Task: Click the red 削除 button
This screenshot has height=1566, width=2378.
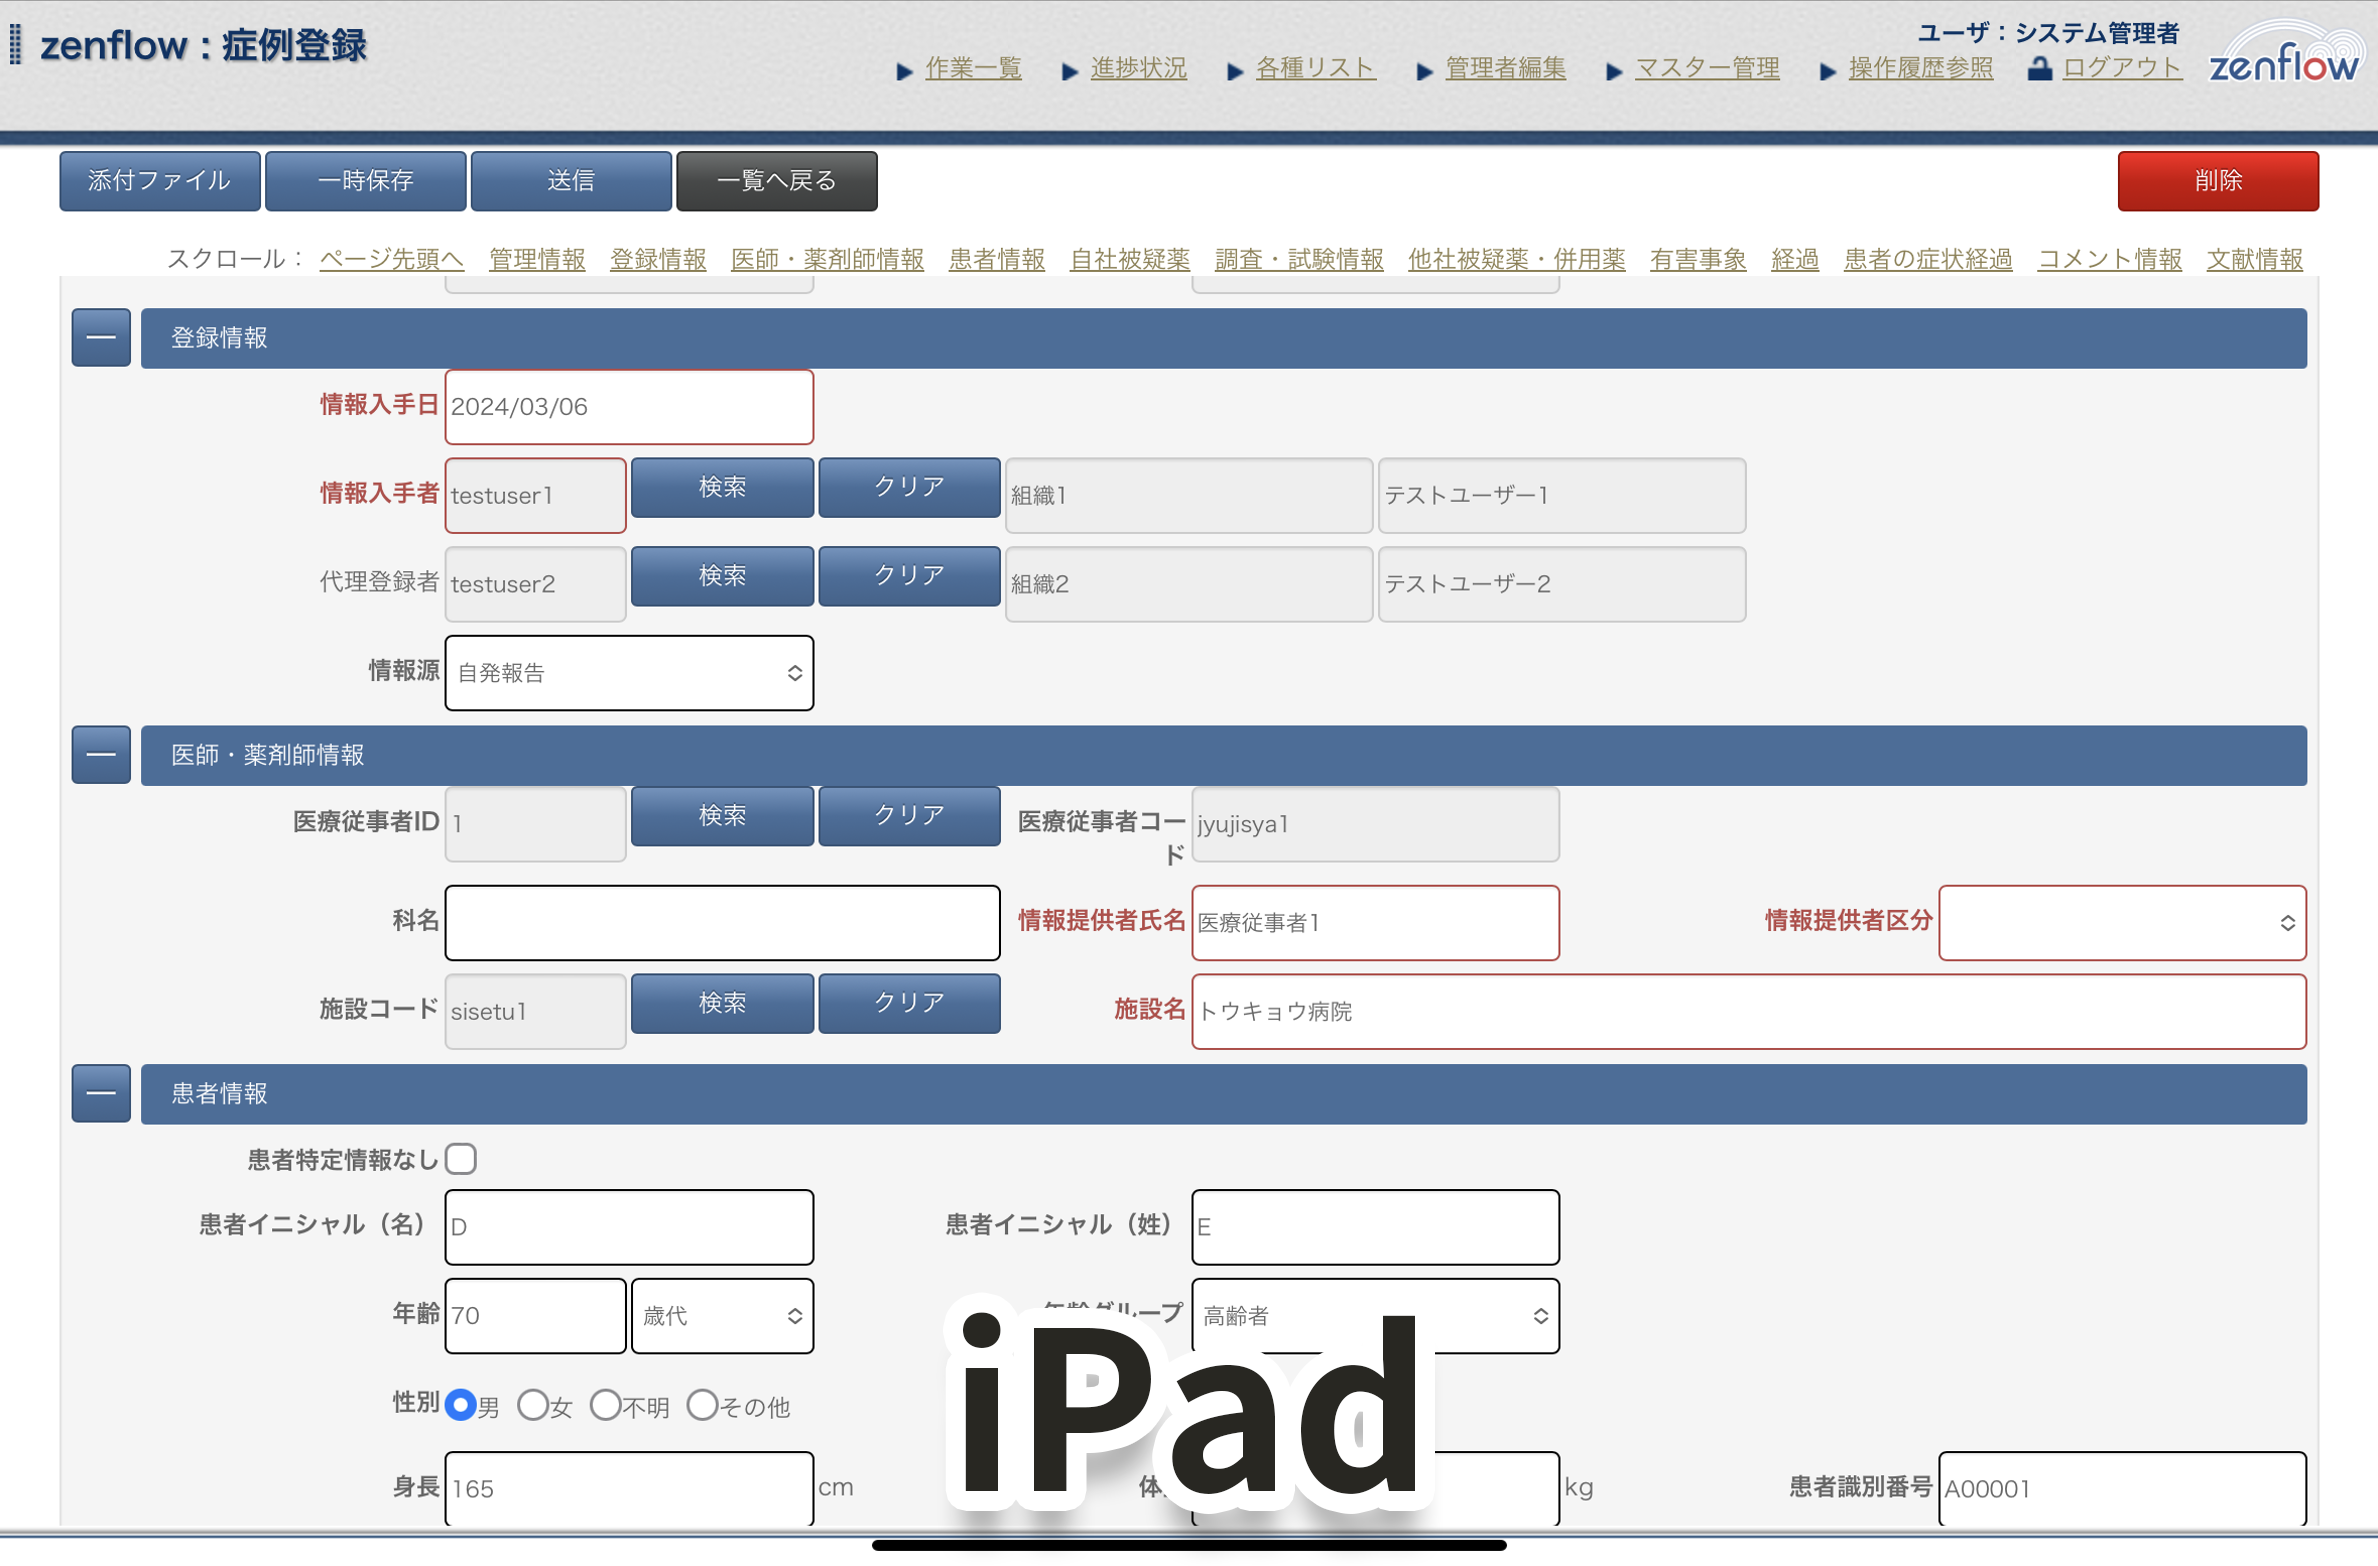Action: click(x=2218, y=181)
